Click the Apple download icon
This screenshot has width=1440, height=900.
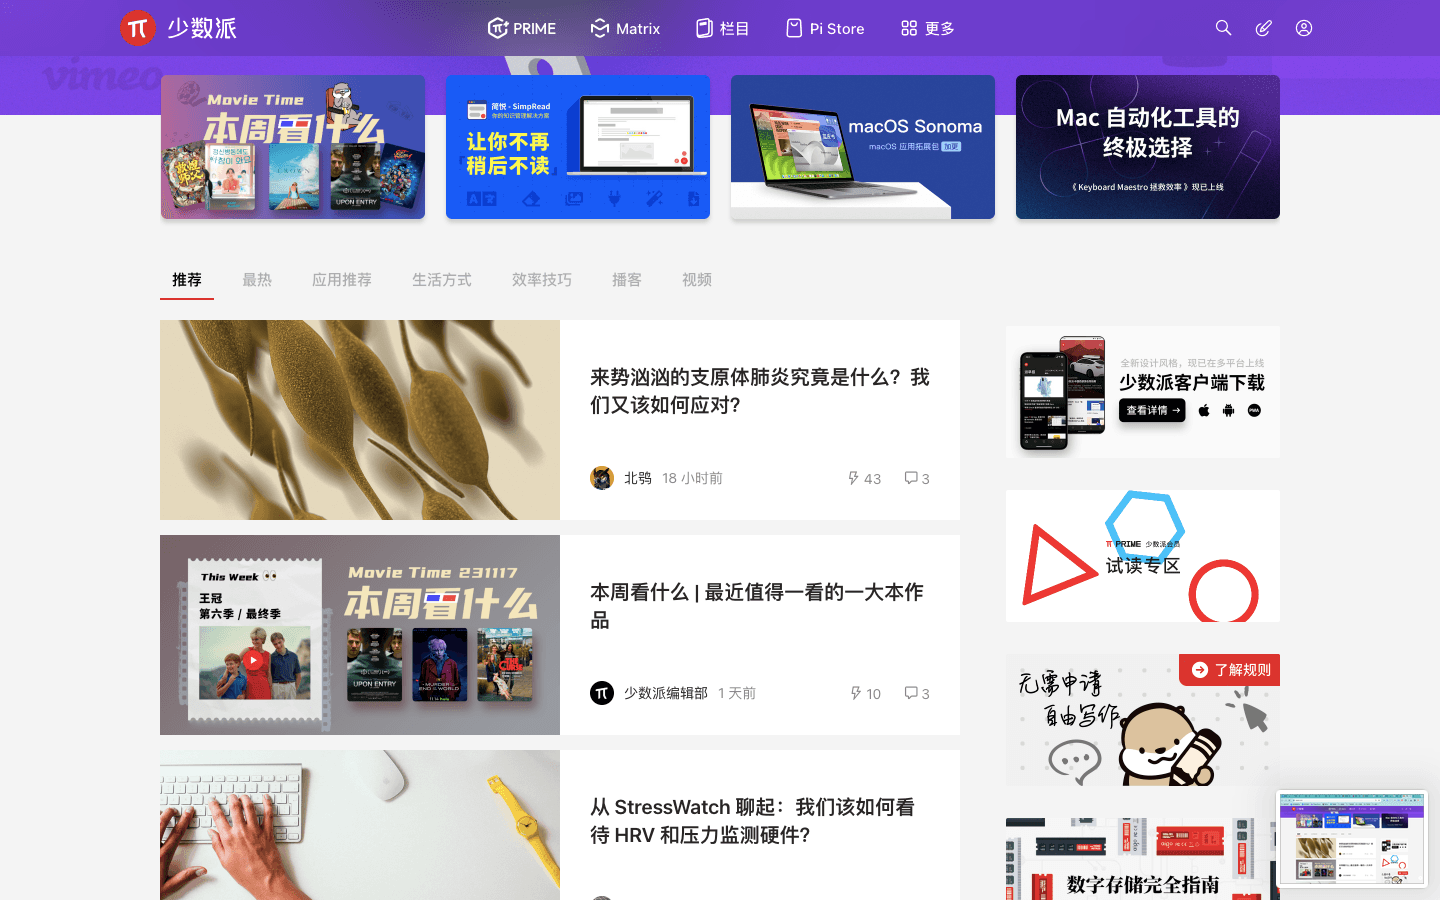click(x=1204, y=410)
